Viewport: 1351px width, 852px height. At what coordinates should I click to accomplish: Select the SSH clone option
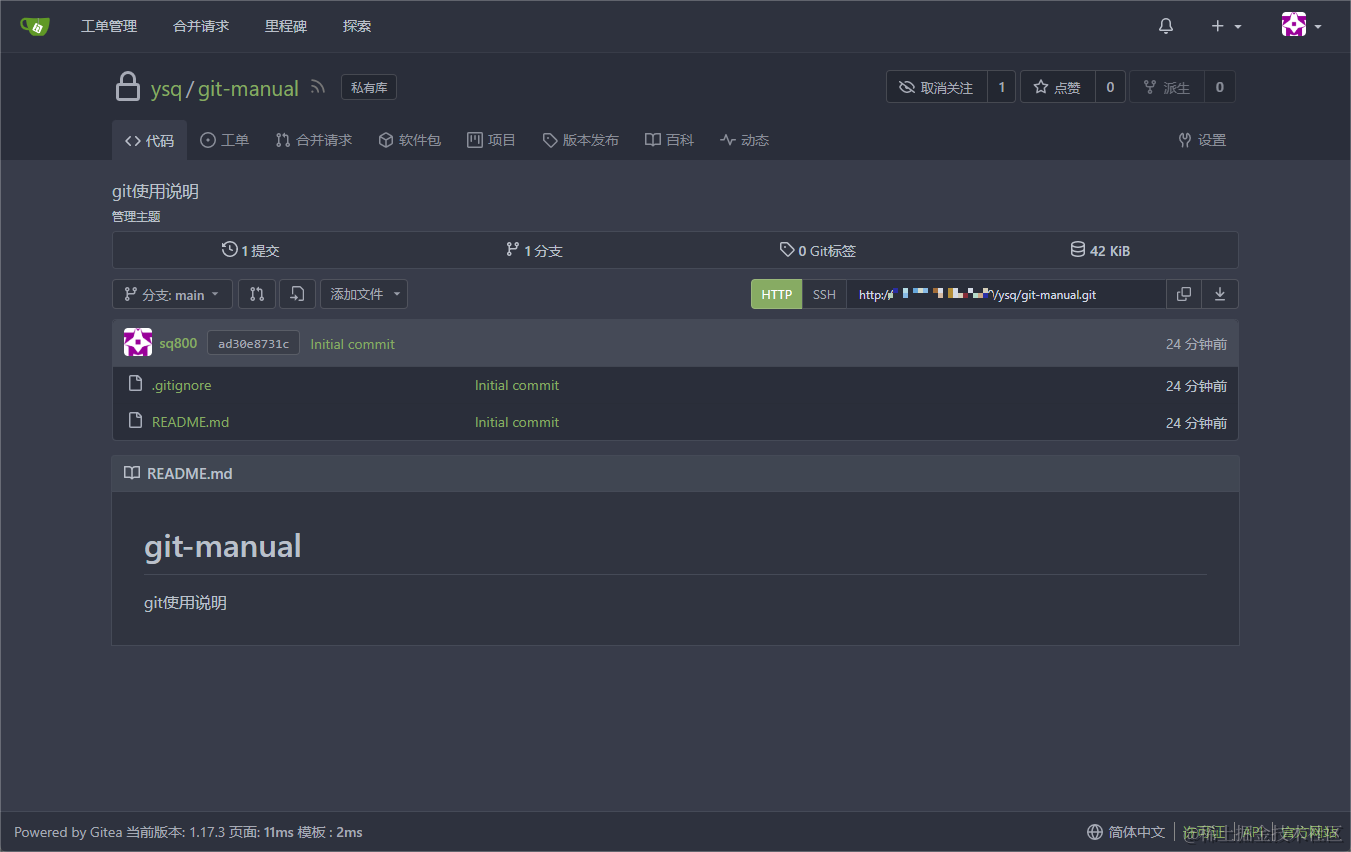(824, 294)
